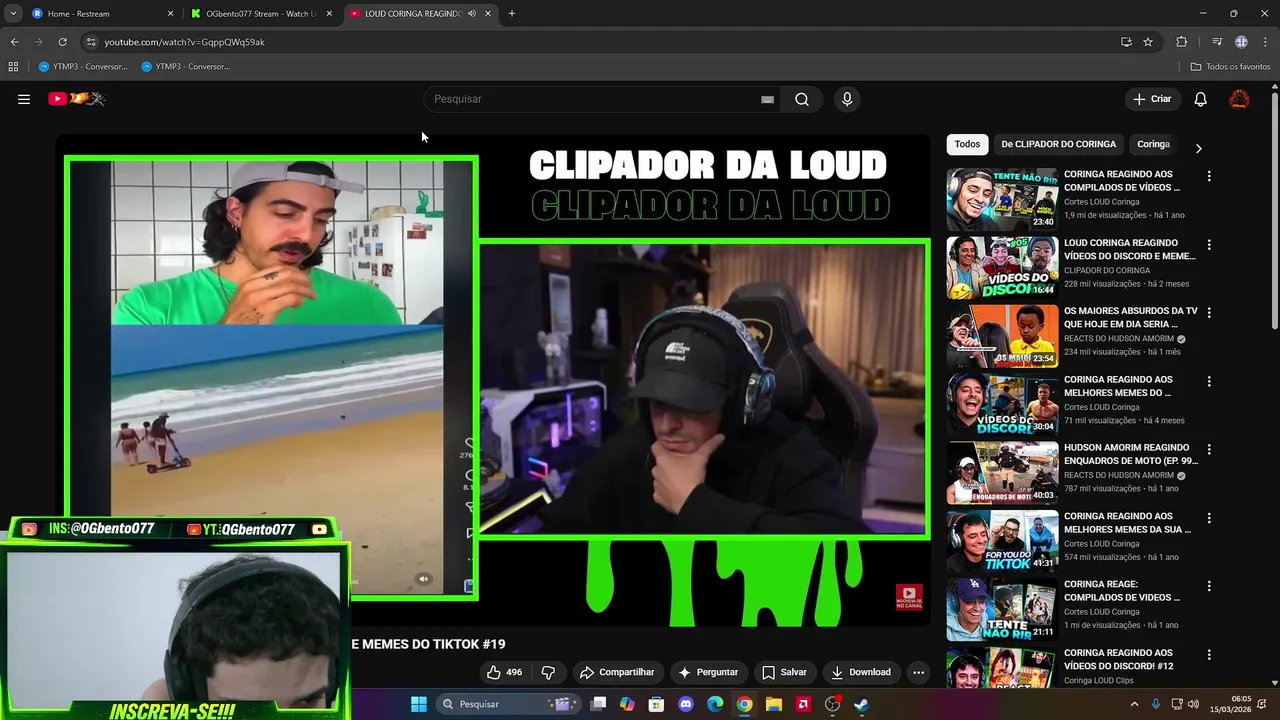This screenshot has height=720, width=1280.
Task: Open Microsoft Store from the taskbar
Action: pyautogui.click(x=657, y=704)
